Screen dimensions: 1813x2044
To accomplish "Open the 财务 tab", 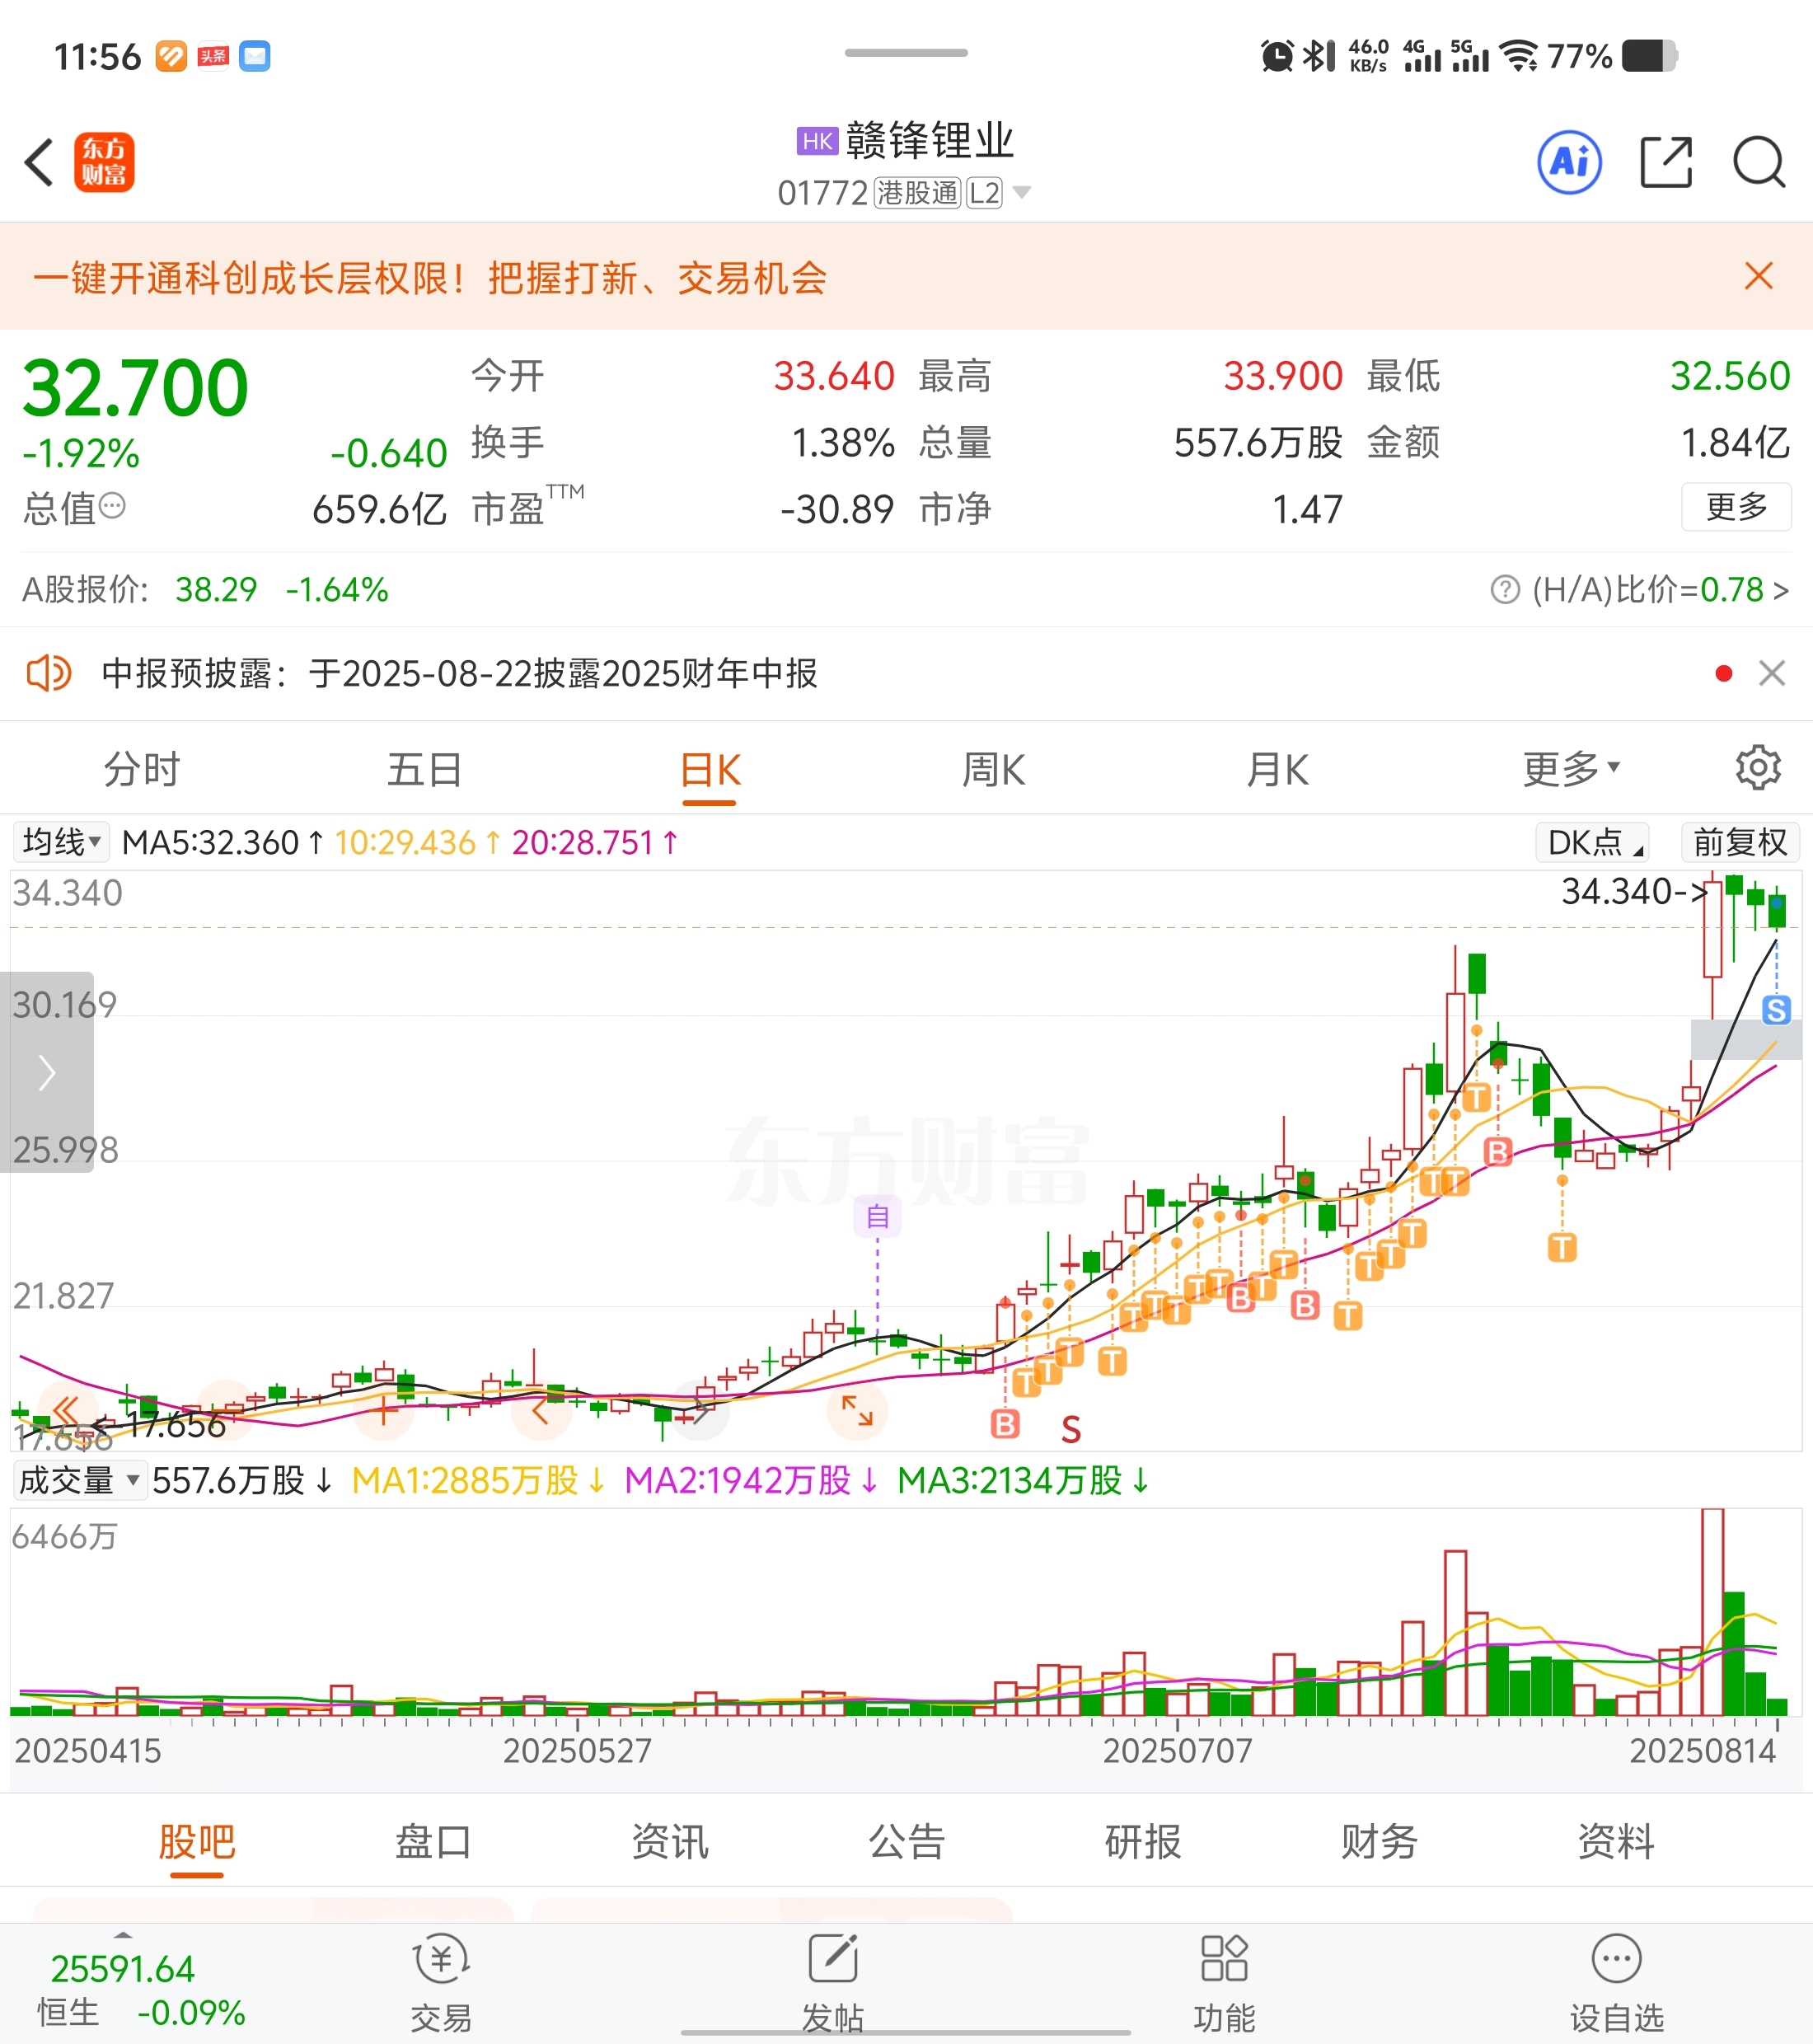I will (1379, 1841).
